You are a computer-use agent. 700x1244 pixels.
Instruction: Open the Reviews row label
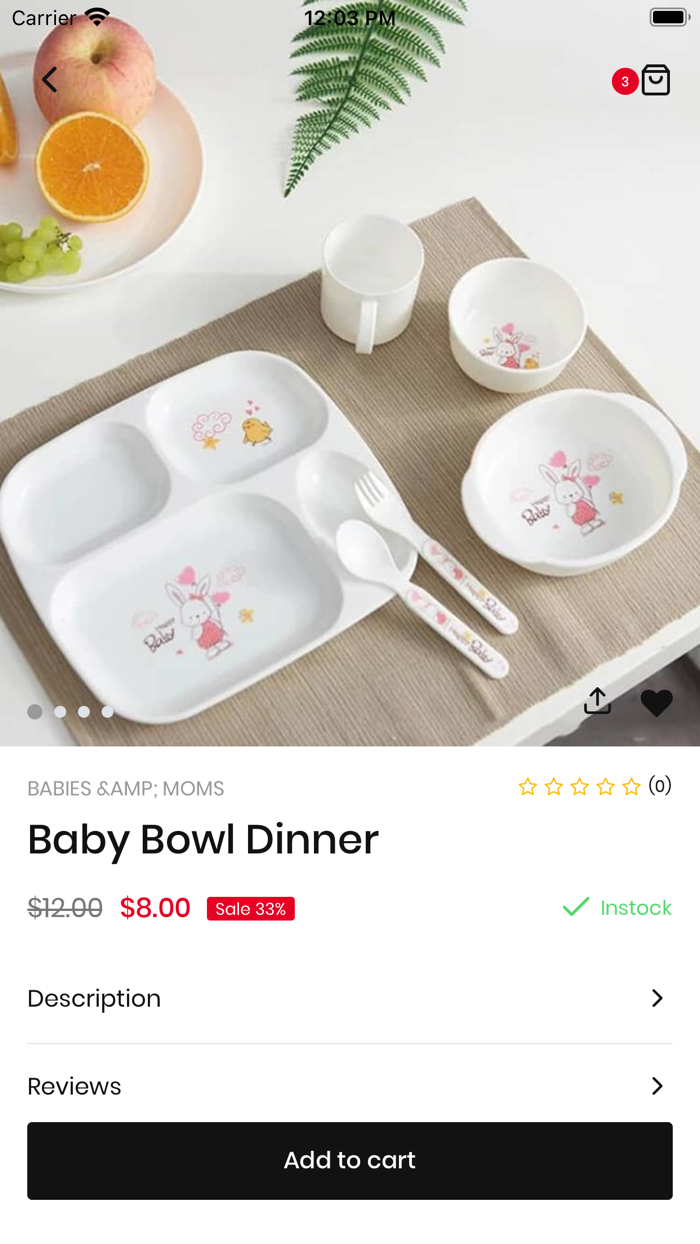(74, 1086)
